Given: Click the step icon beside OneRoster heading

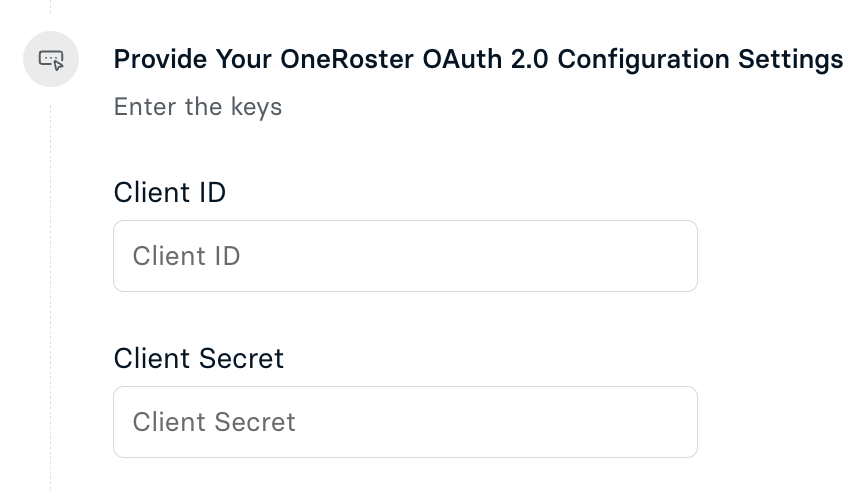Looking at the screenshot, I should point(51,59).
